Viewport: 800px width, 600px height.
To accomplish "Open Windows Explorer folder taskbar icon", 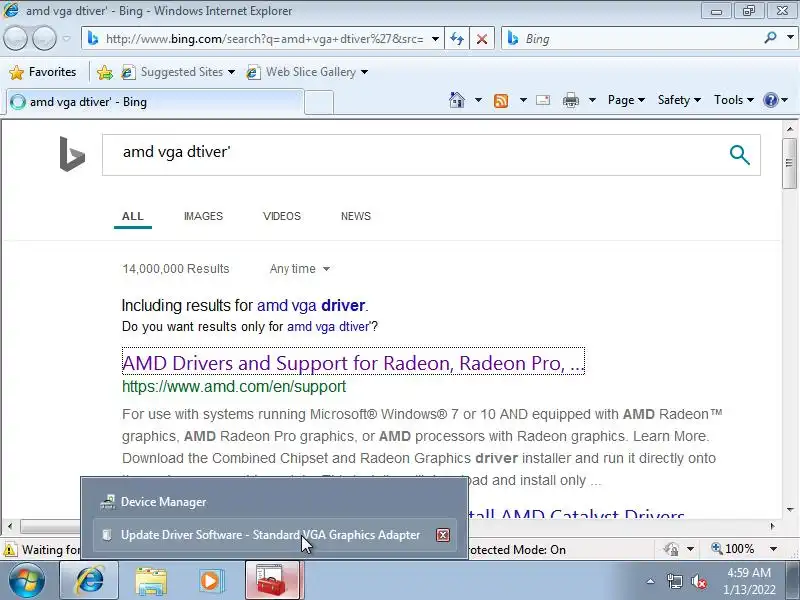I will coord(151,581).
